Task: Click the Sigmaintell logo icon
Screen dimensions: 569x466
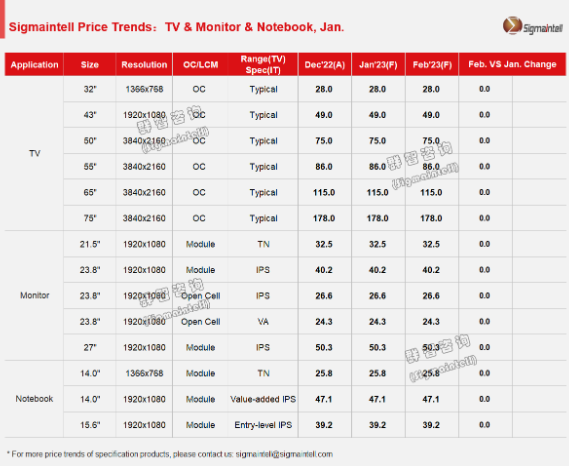Action: 512,25
